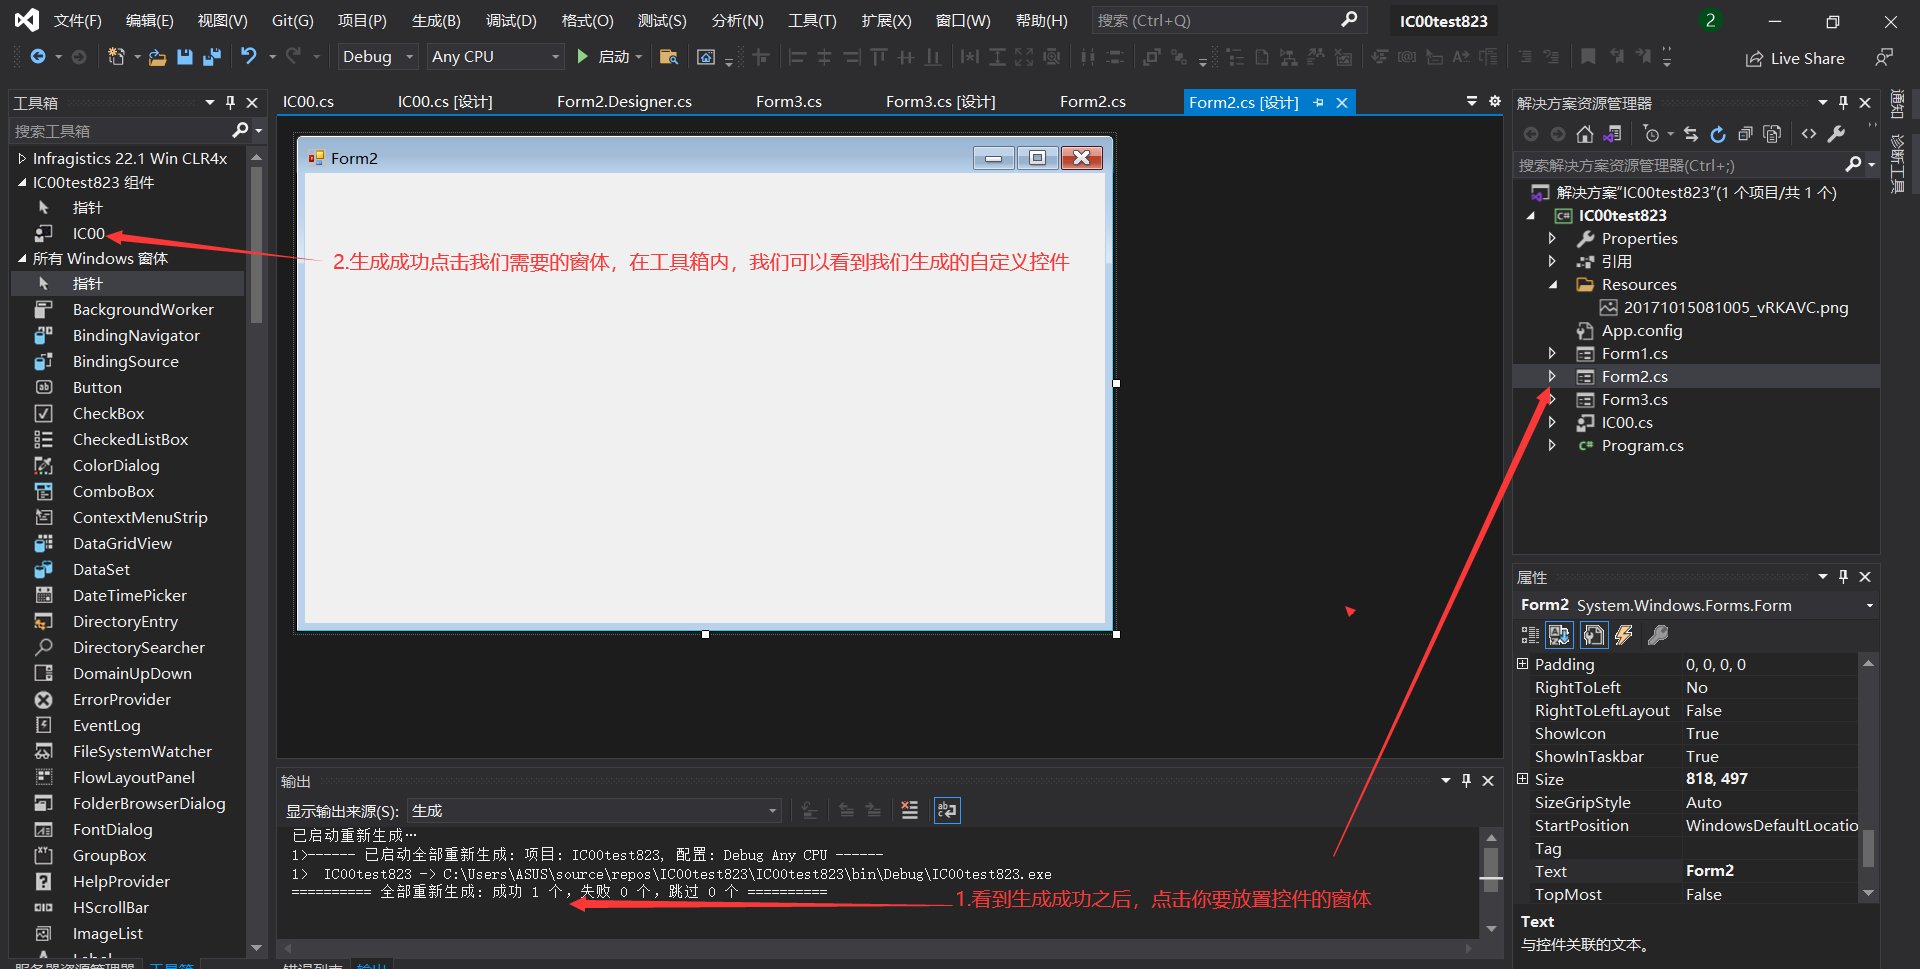The width and height of the screenshot is (1920, 969).
Task: Click the Save All icon
Action: click(211, 57)
